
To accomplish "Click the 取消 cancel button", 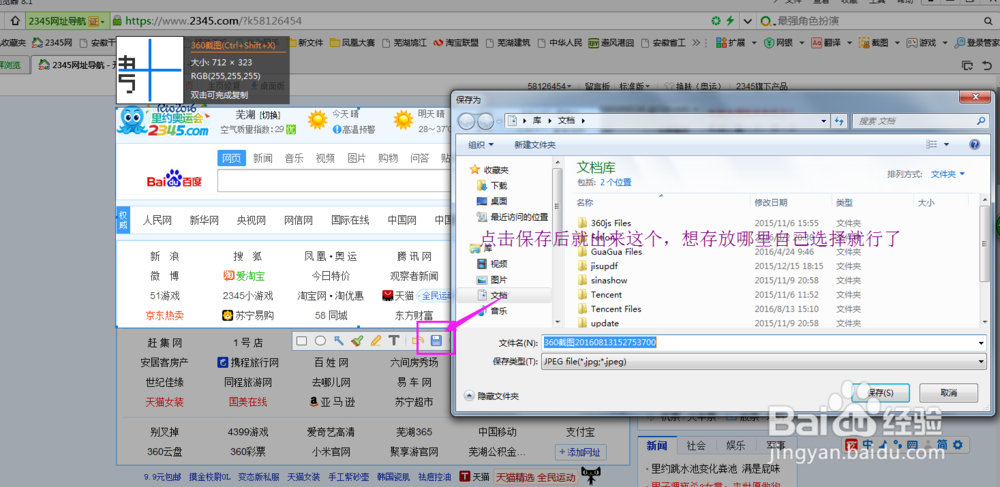I will [948, 392].
